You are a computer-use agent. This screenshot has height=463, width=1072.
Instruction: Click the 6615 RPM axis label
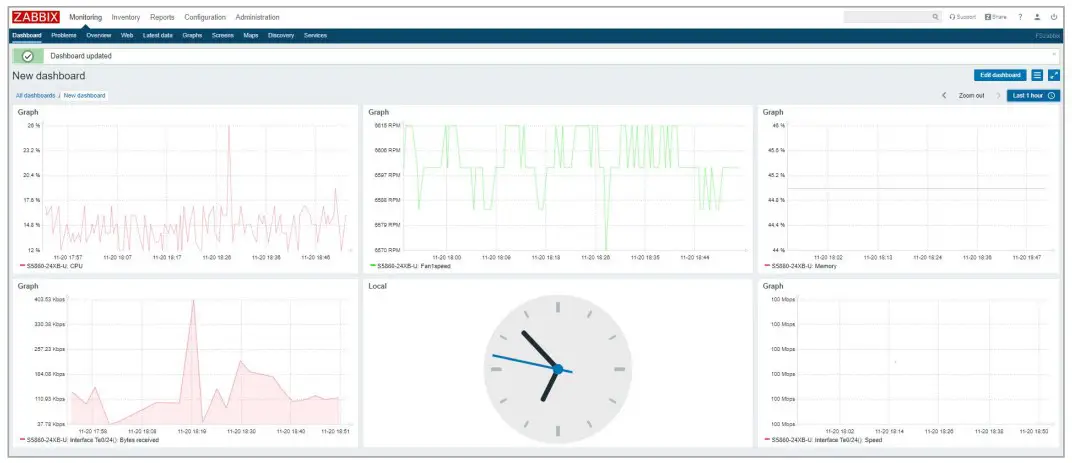tap(388, 126)
